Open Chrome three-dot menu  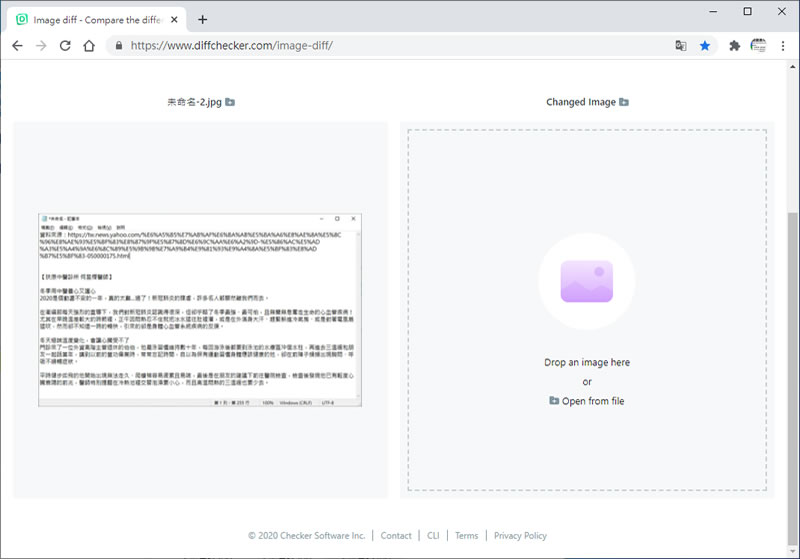[x=783, y=46]
